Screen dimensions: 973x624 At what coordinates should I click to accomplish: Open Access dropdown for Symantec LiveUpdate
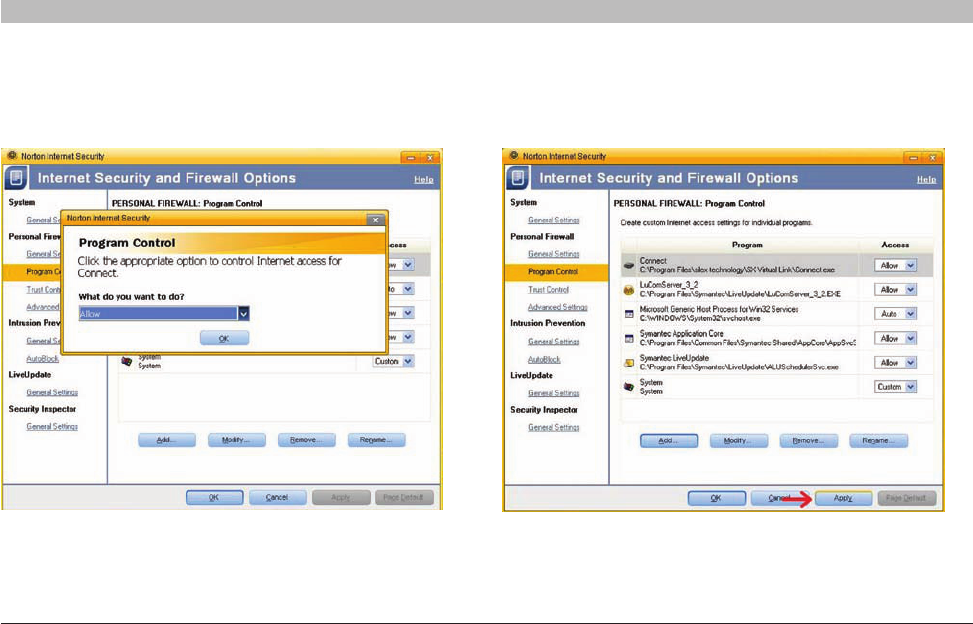coord(910,362)
